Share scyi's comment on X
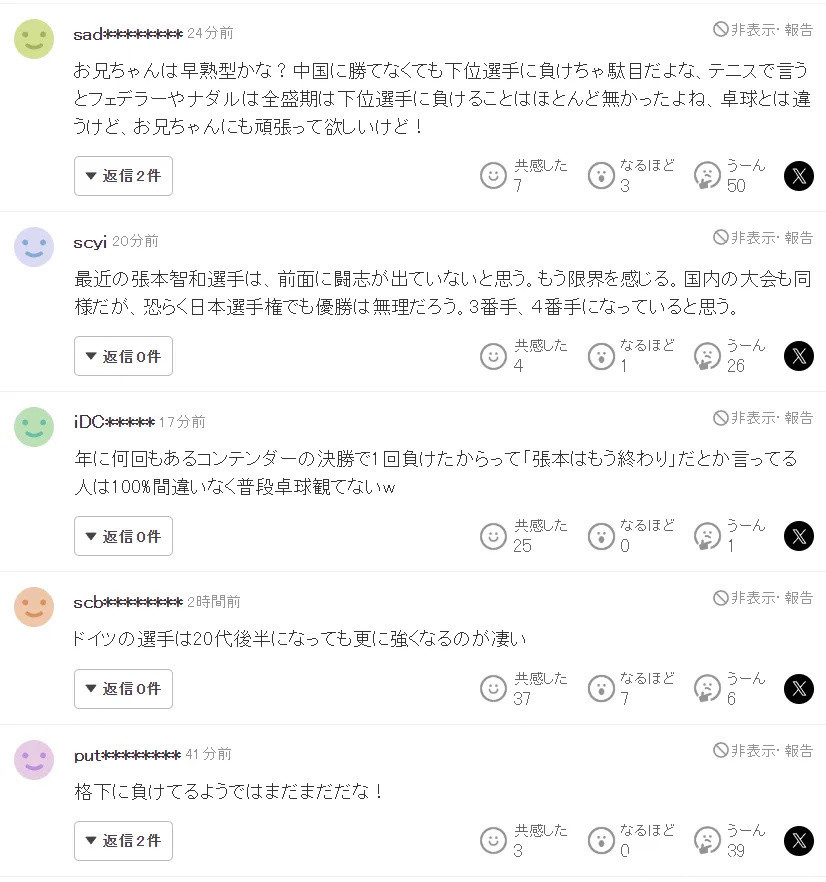This screenshot has width=826, height=882. pyautogui.click(x=799, y=356)
